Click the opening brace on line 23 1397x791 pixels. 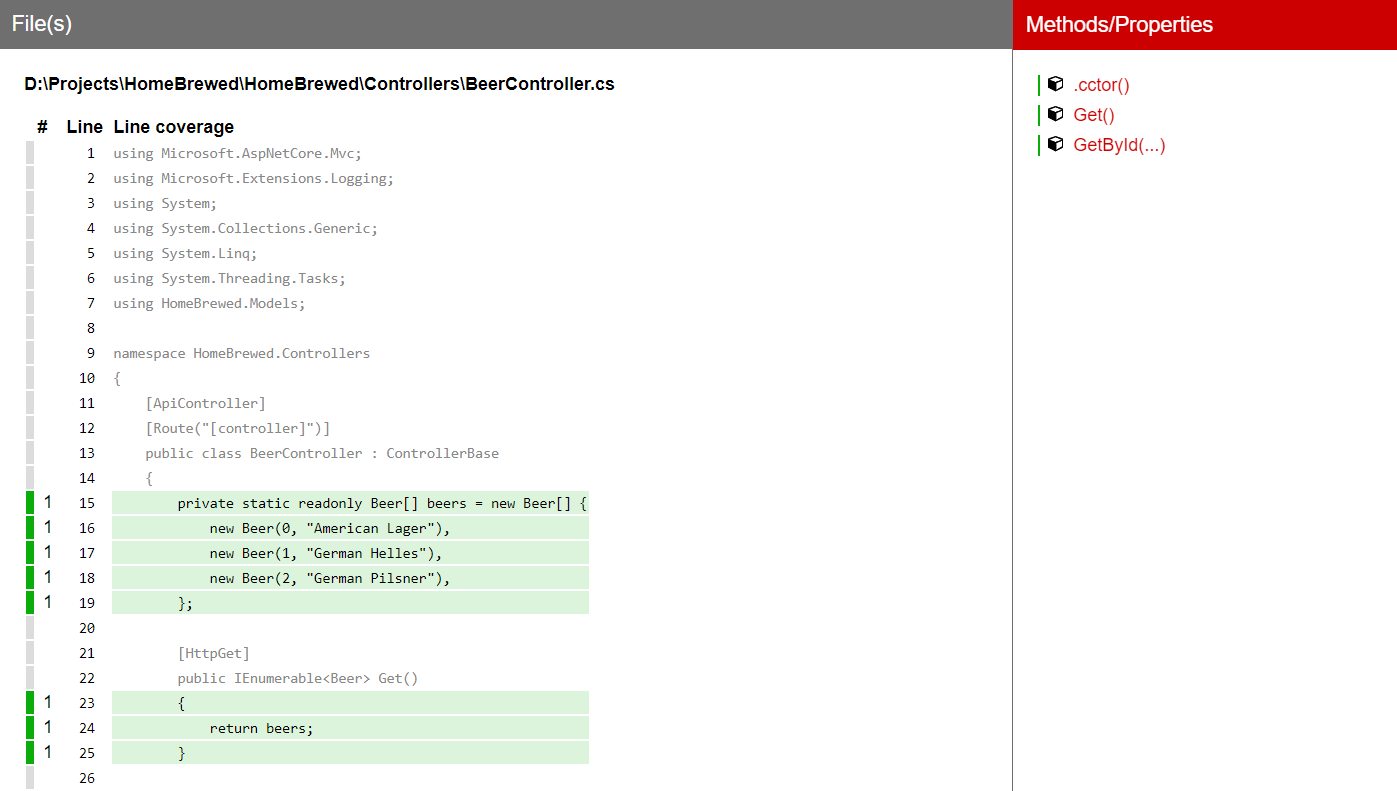click(x=181, y=703)
